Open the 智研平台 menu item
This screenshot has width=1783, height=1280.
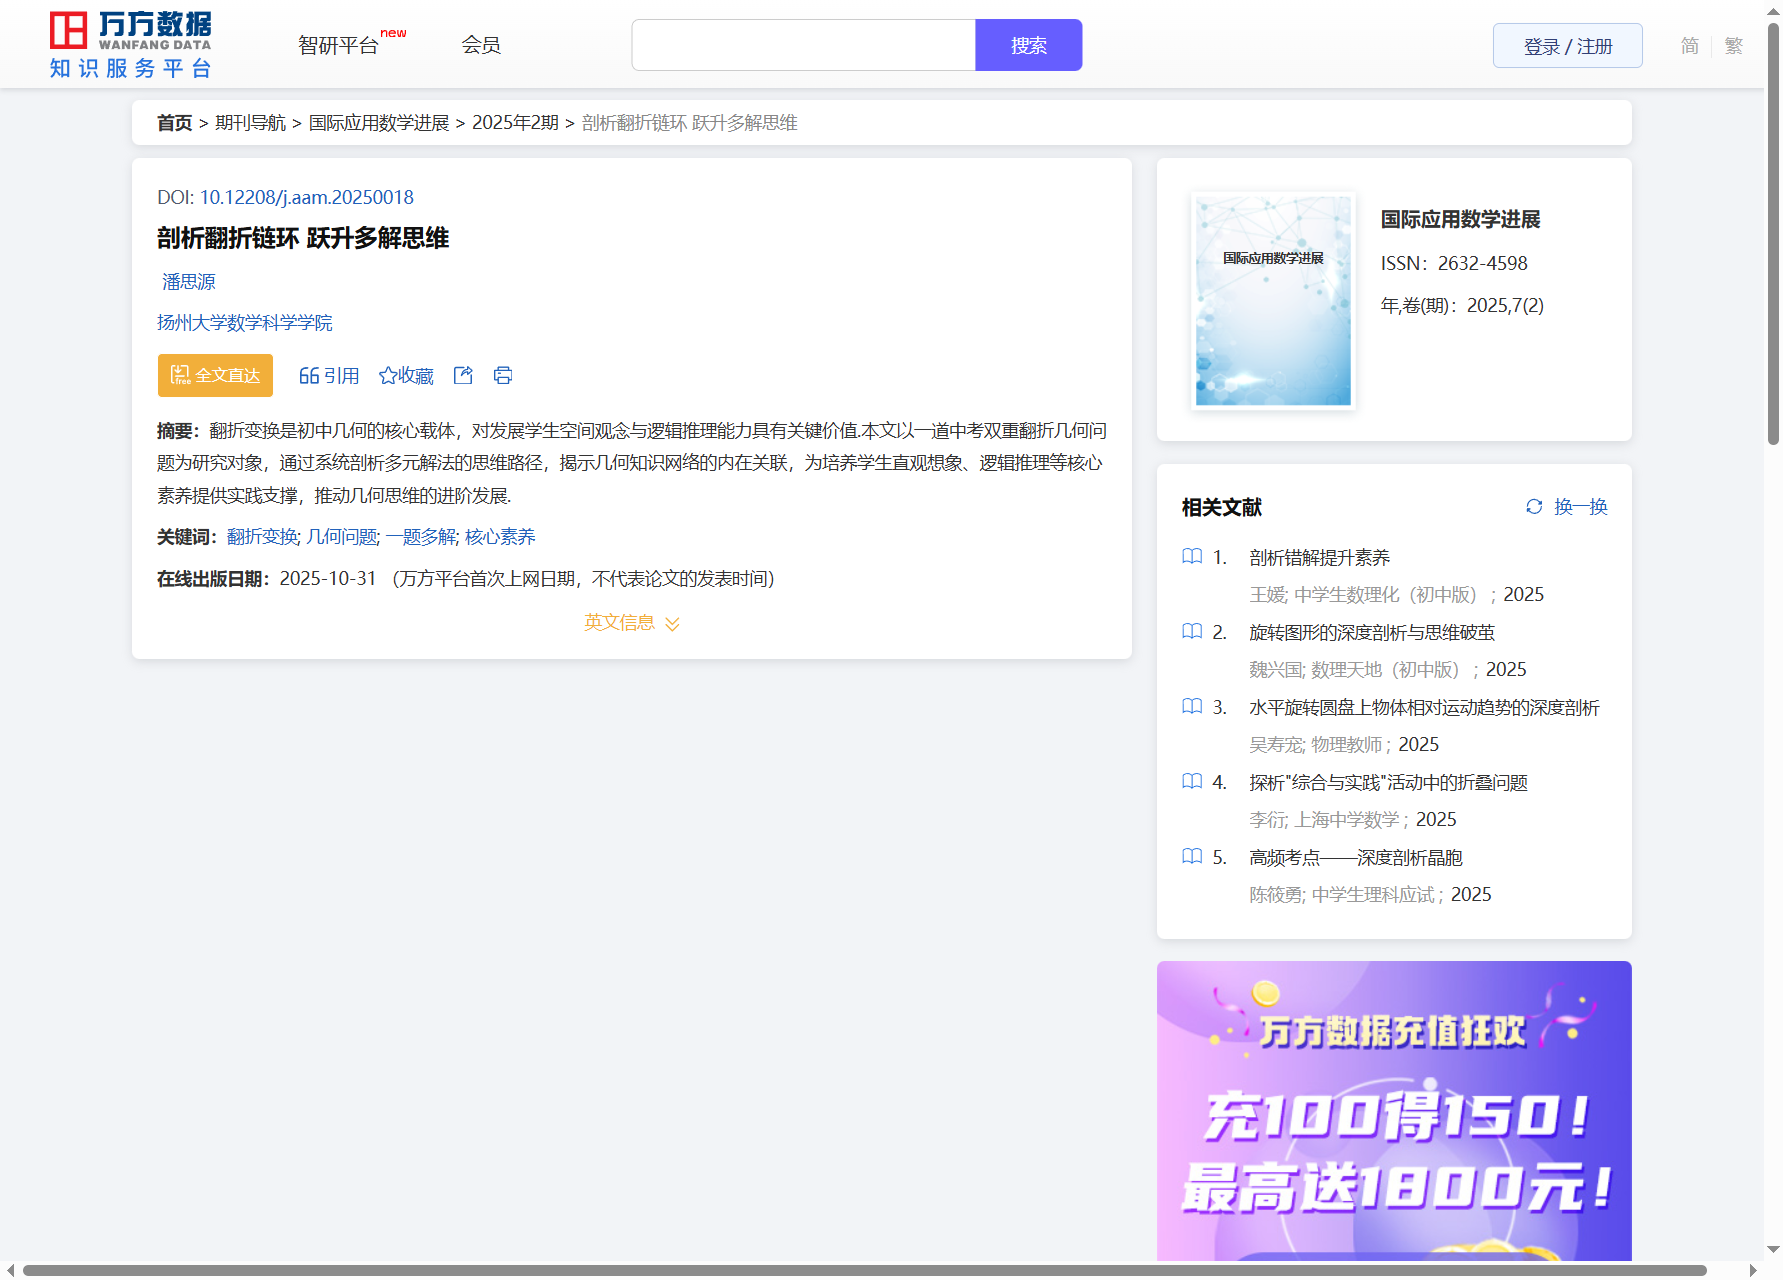click(x=338, y=46)
